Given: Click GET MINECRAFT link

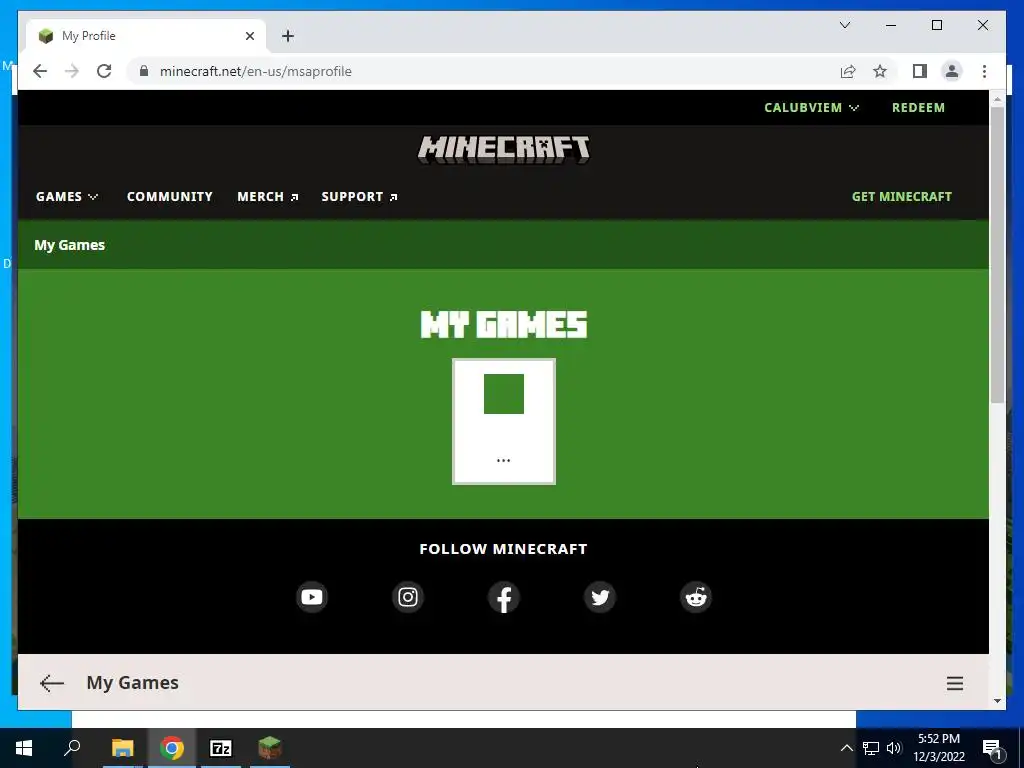Looking at the screenshot, I should (902, 197).
